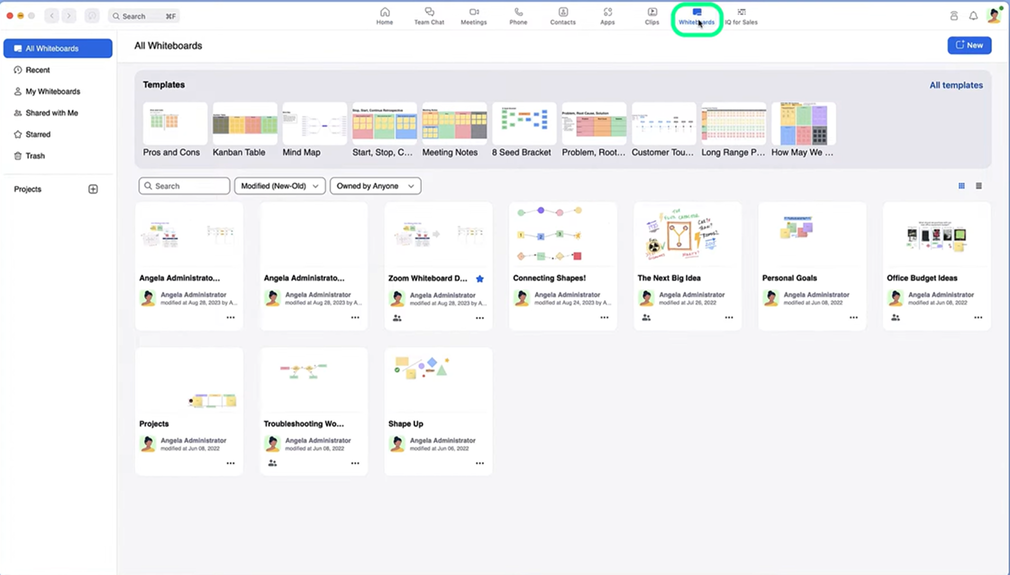Open more options for Shape Up whiteboard
The image size is (1010, 575).
[x=479, y=463]
